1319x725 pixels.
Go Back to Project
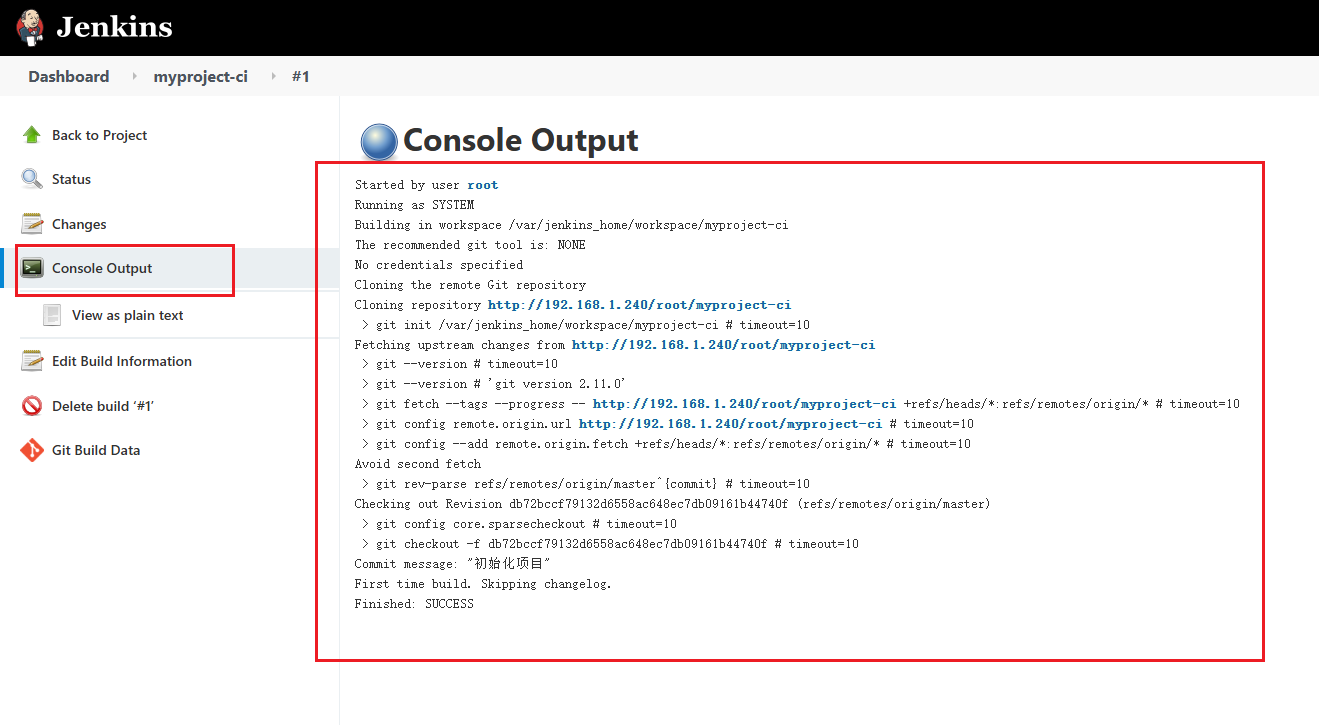(x=99, y=135)
